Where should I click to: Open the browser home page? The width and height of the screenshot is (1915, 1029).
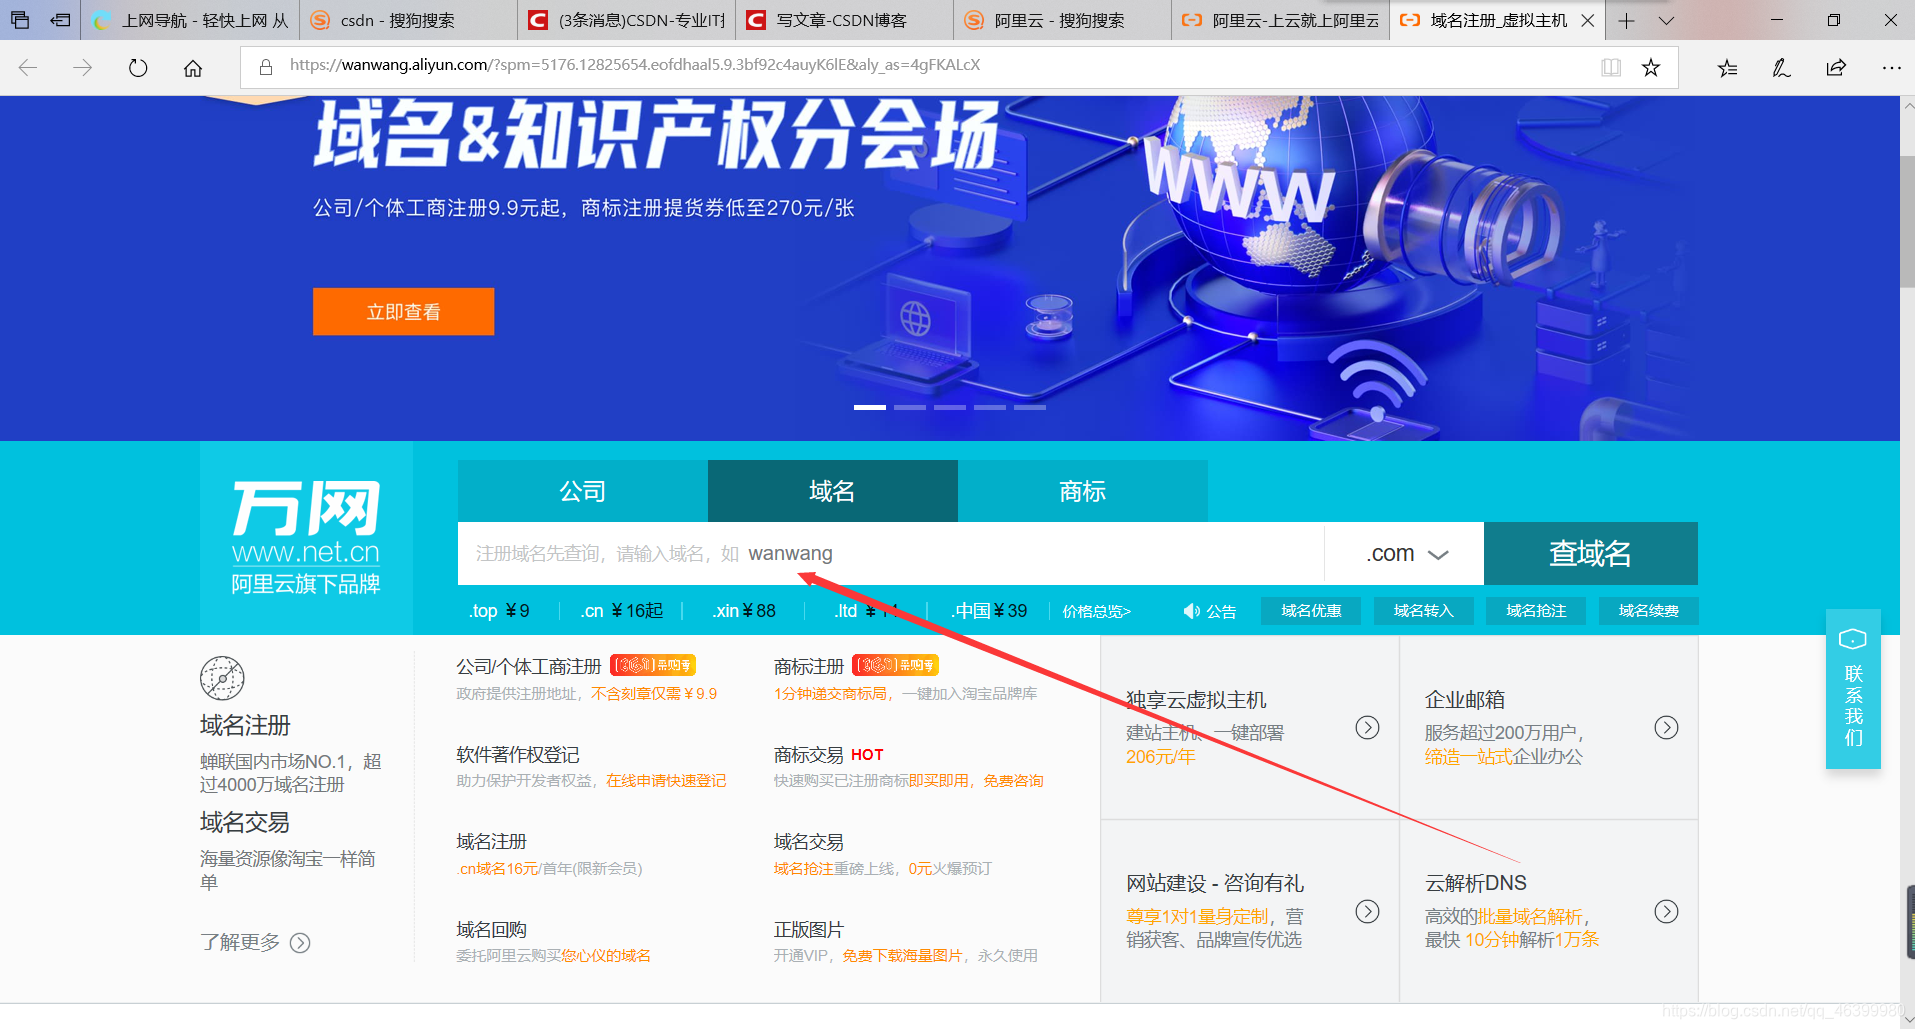tap(193, 67)
